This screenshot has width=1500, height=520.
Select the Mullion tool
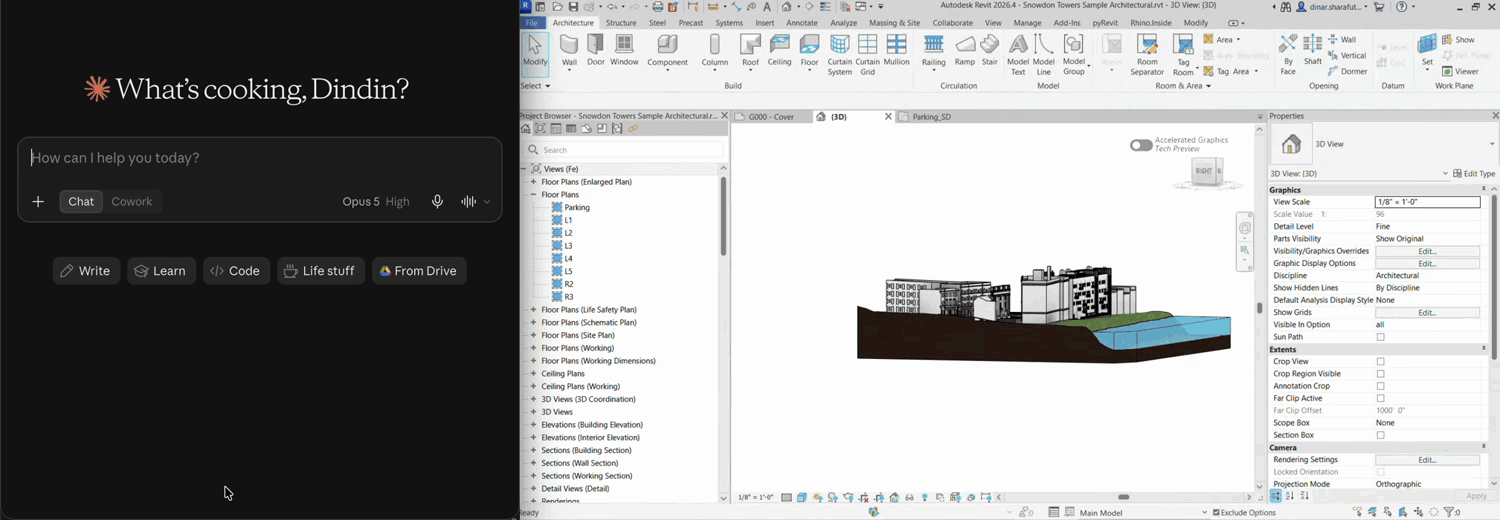click(x=897, y=50)
